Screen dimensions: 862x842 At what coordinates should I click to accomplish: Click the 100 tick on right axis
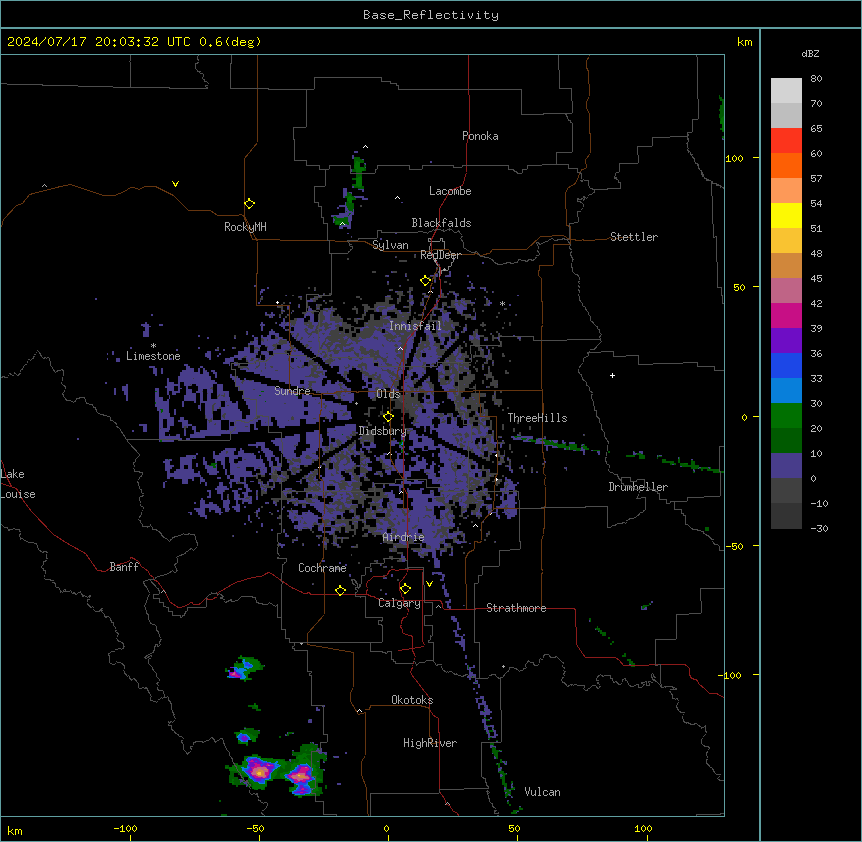point(734,158)
